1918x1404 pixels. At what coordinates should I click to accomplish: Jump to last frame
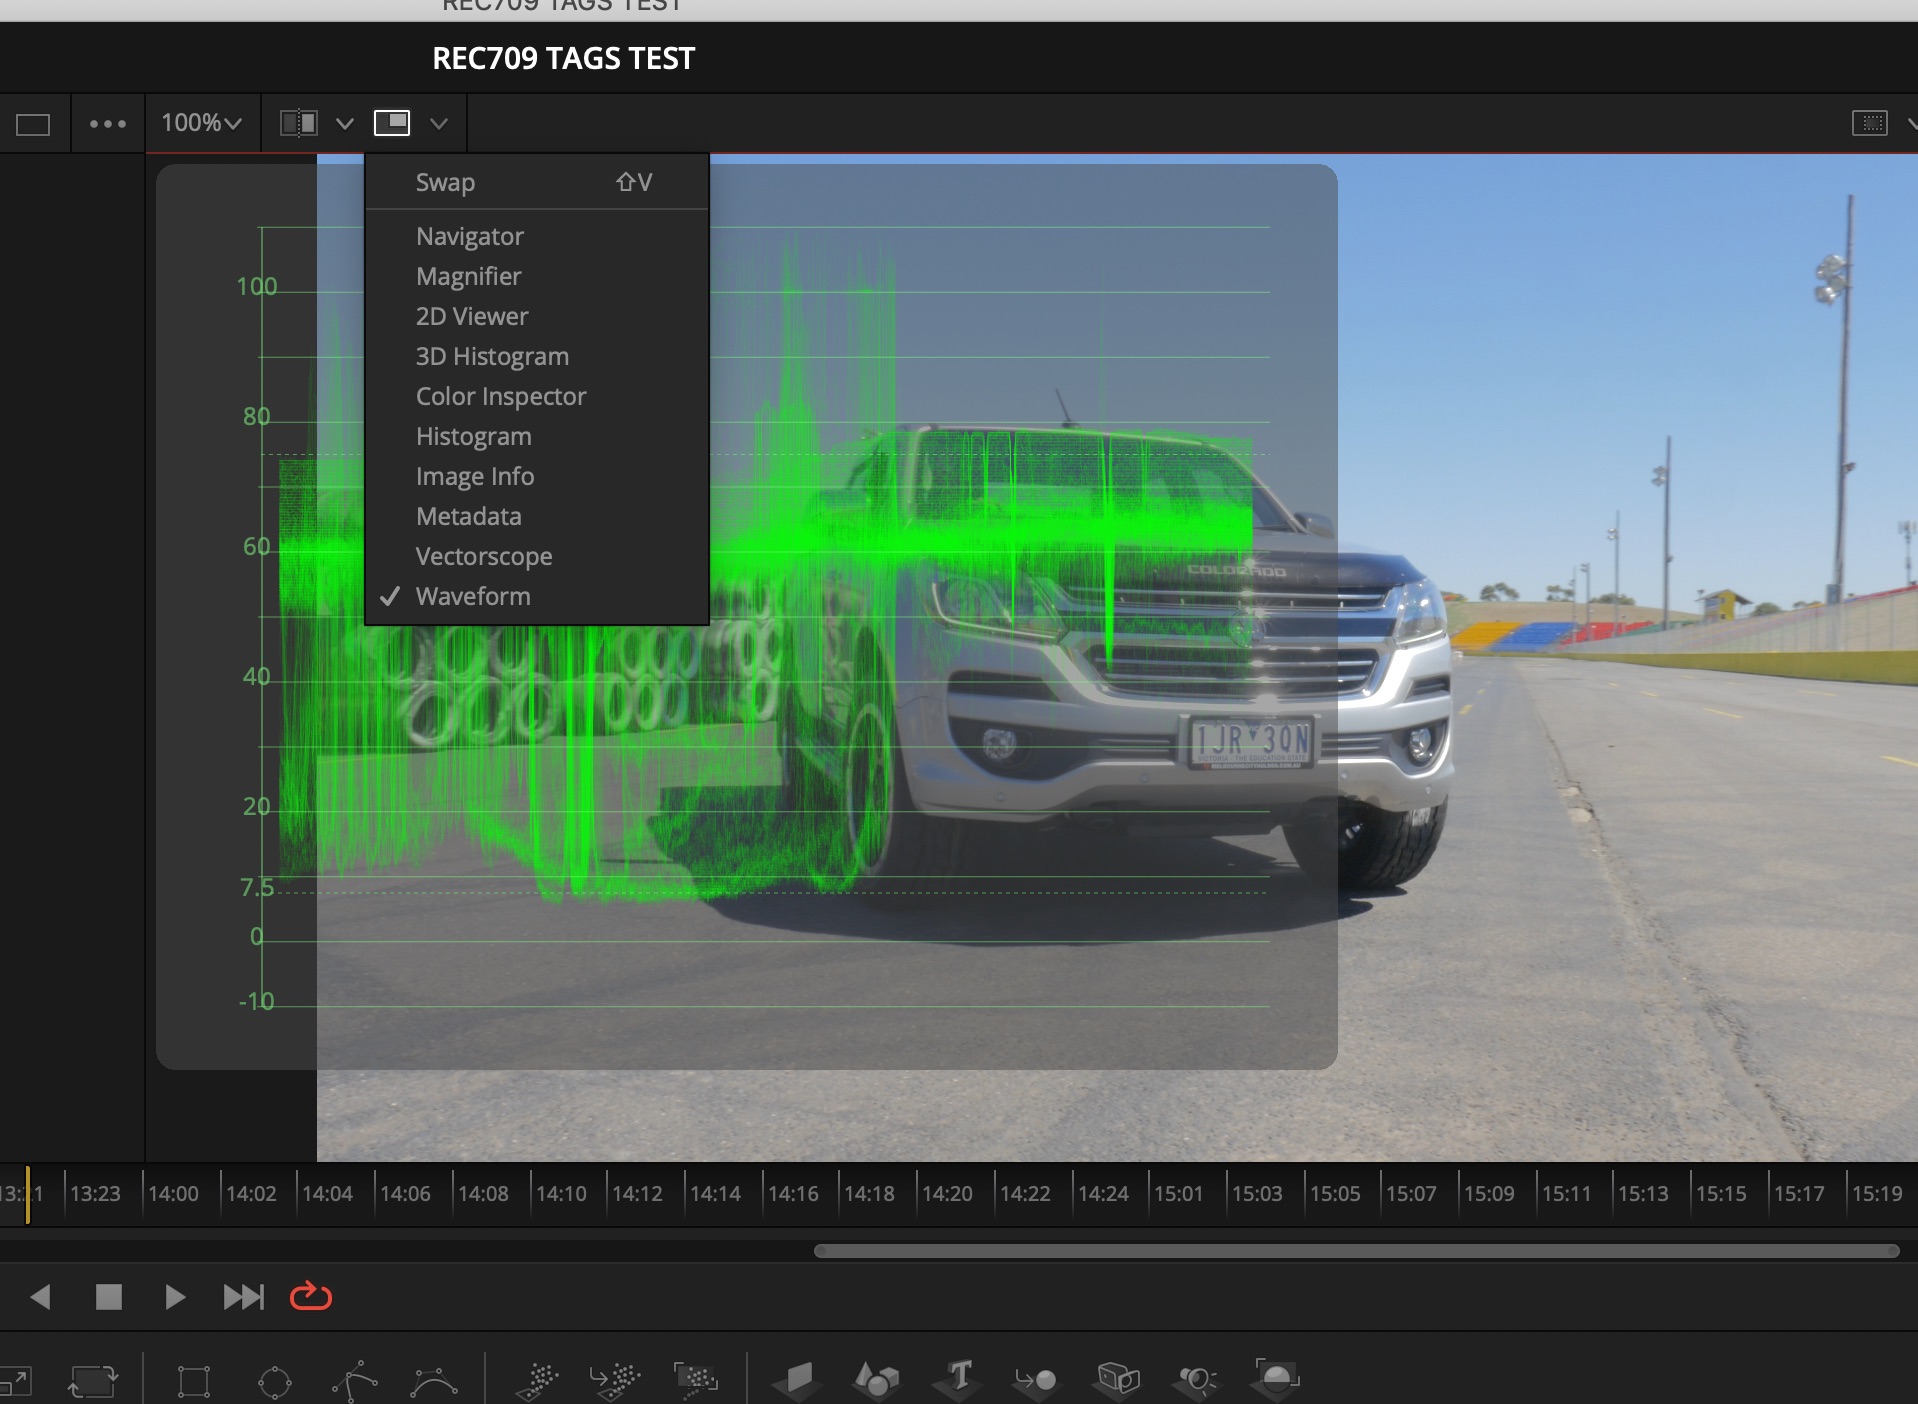pos(244,1297)
